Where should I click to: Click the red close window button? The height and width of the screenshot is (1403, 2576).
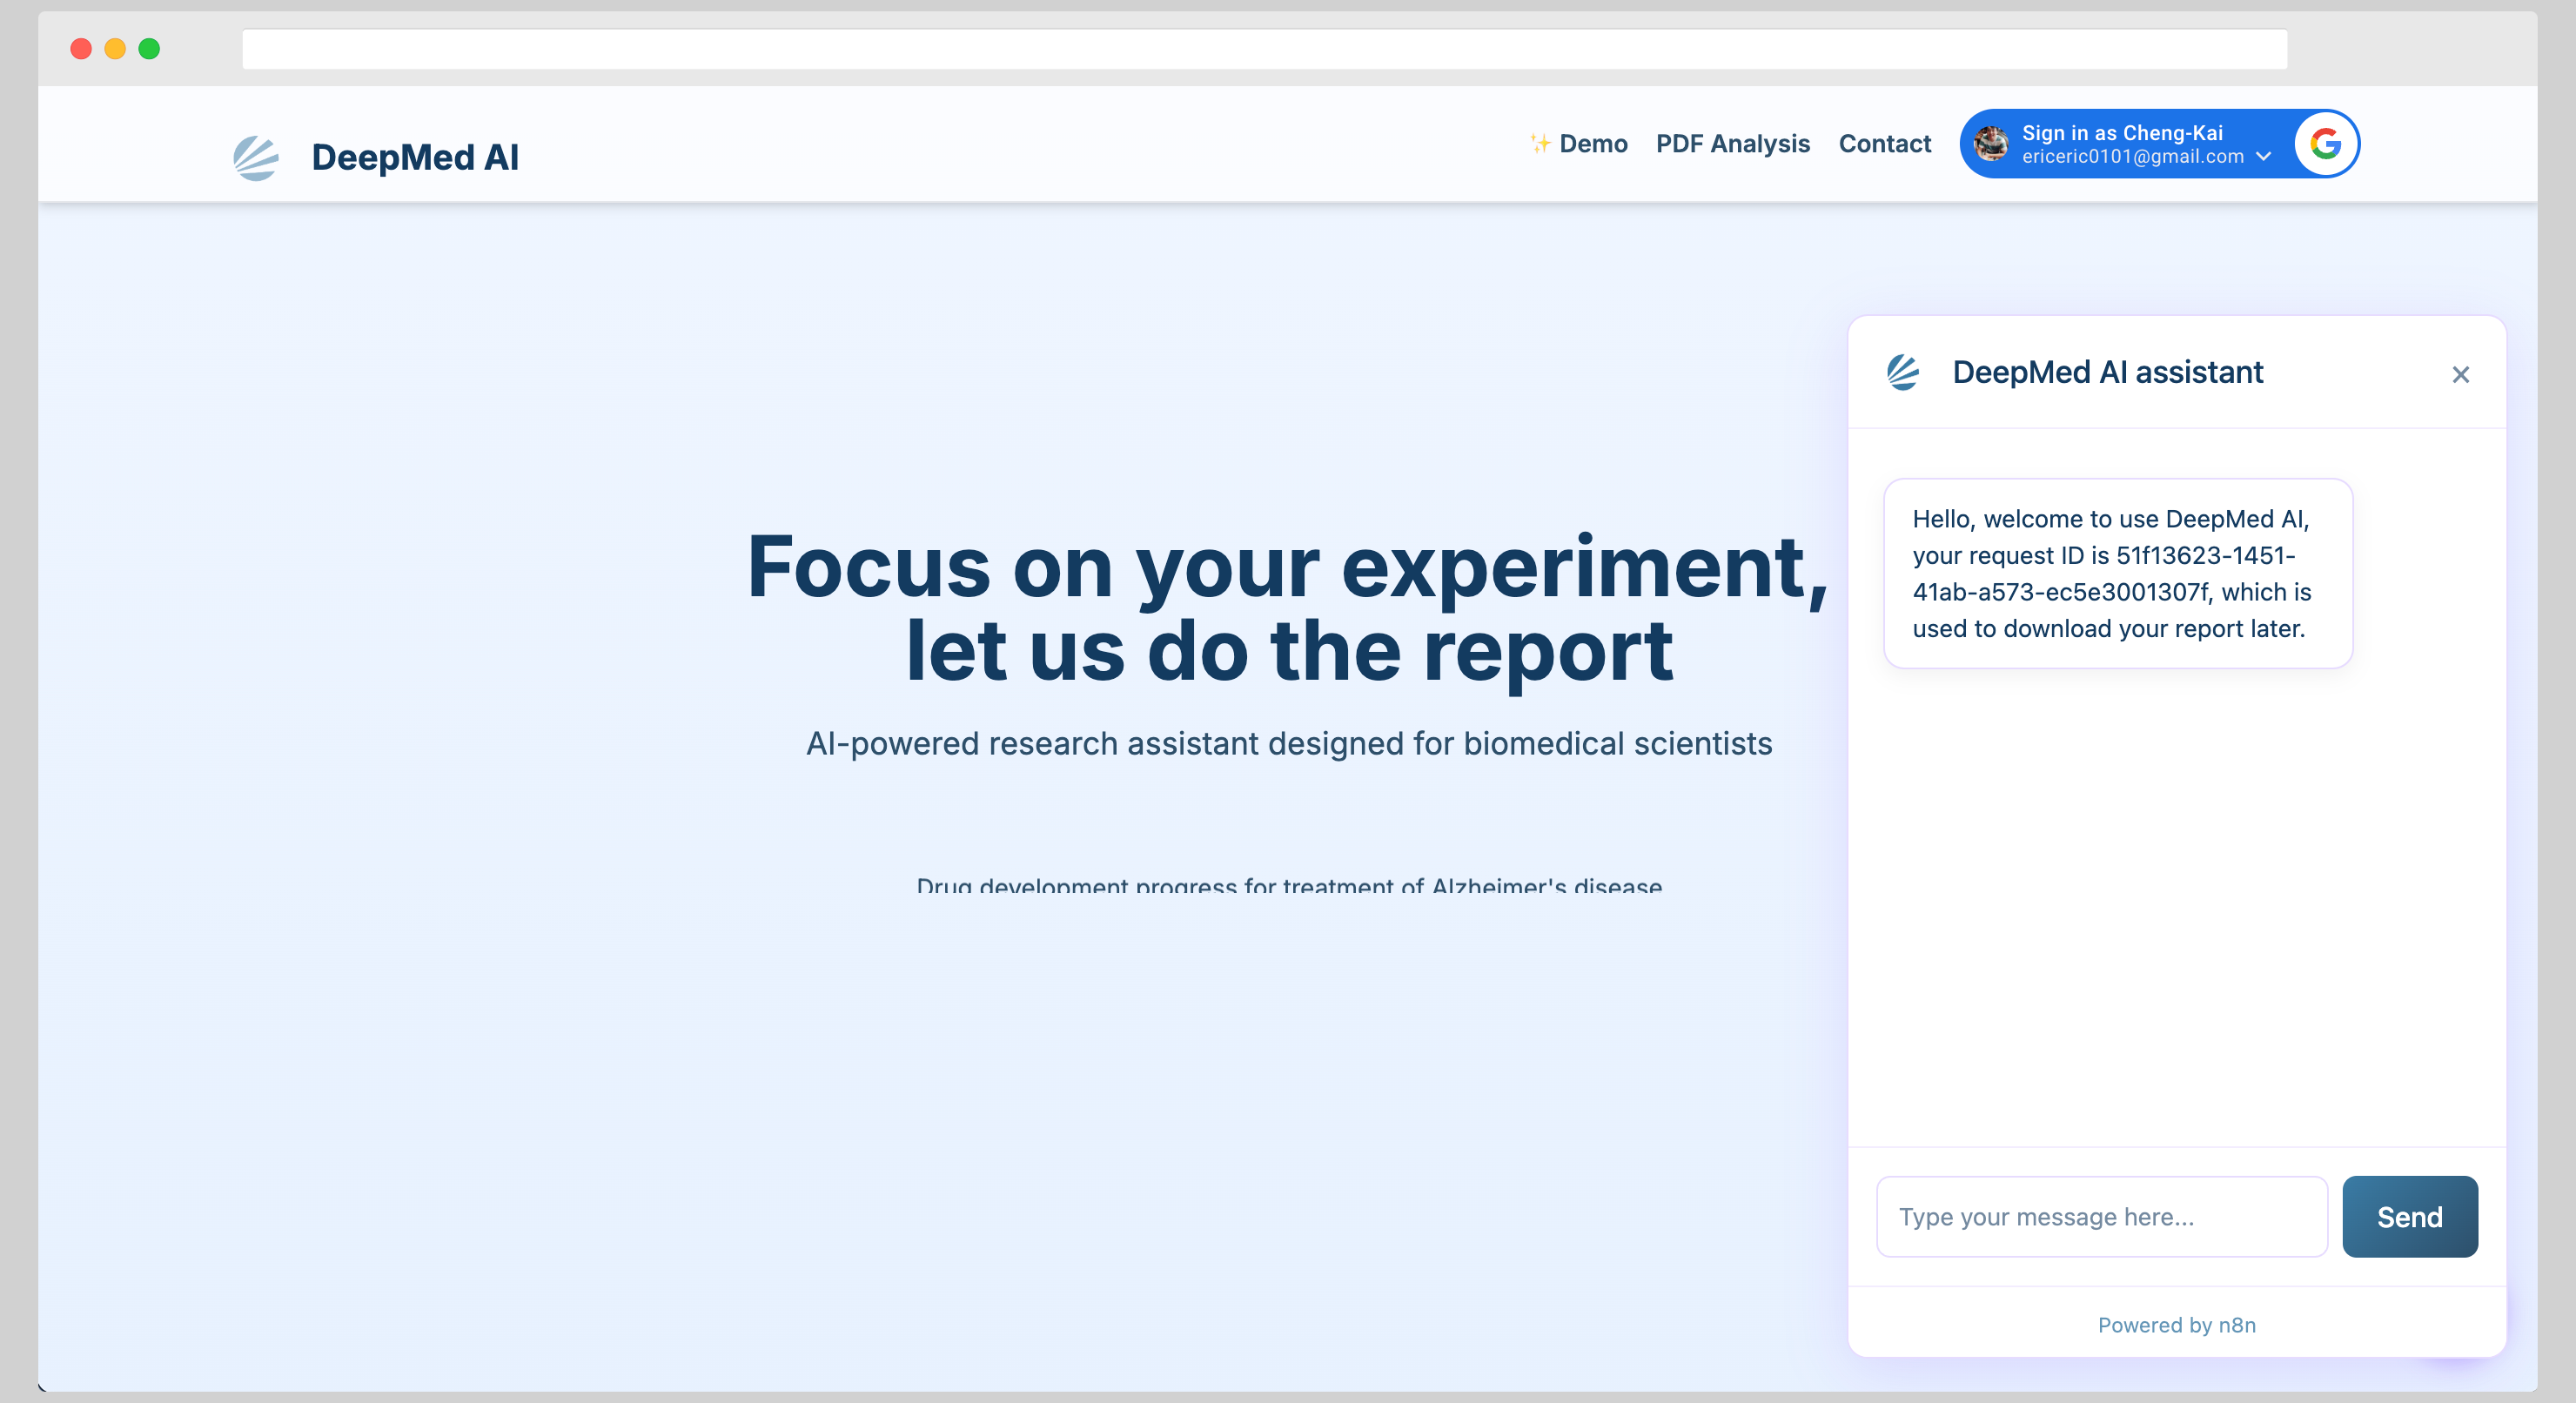point(81,49)
